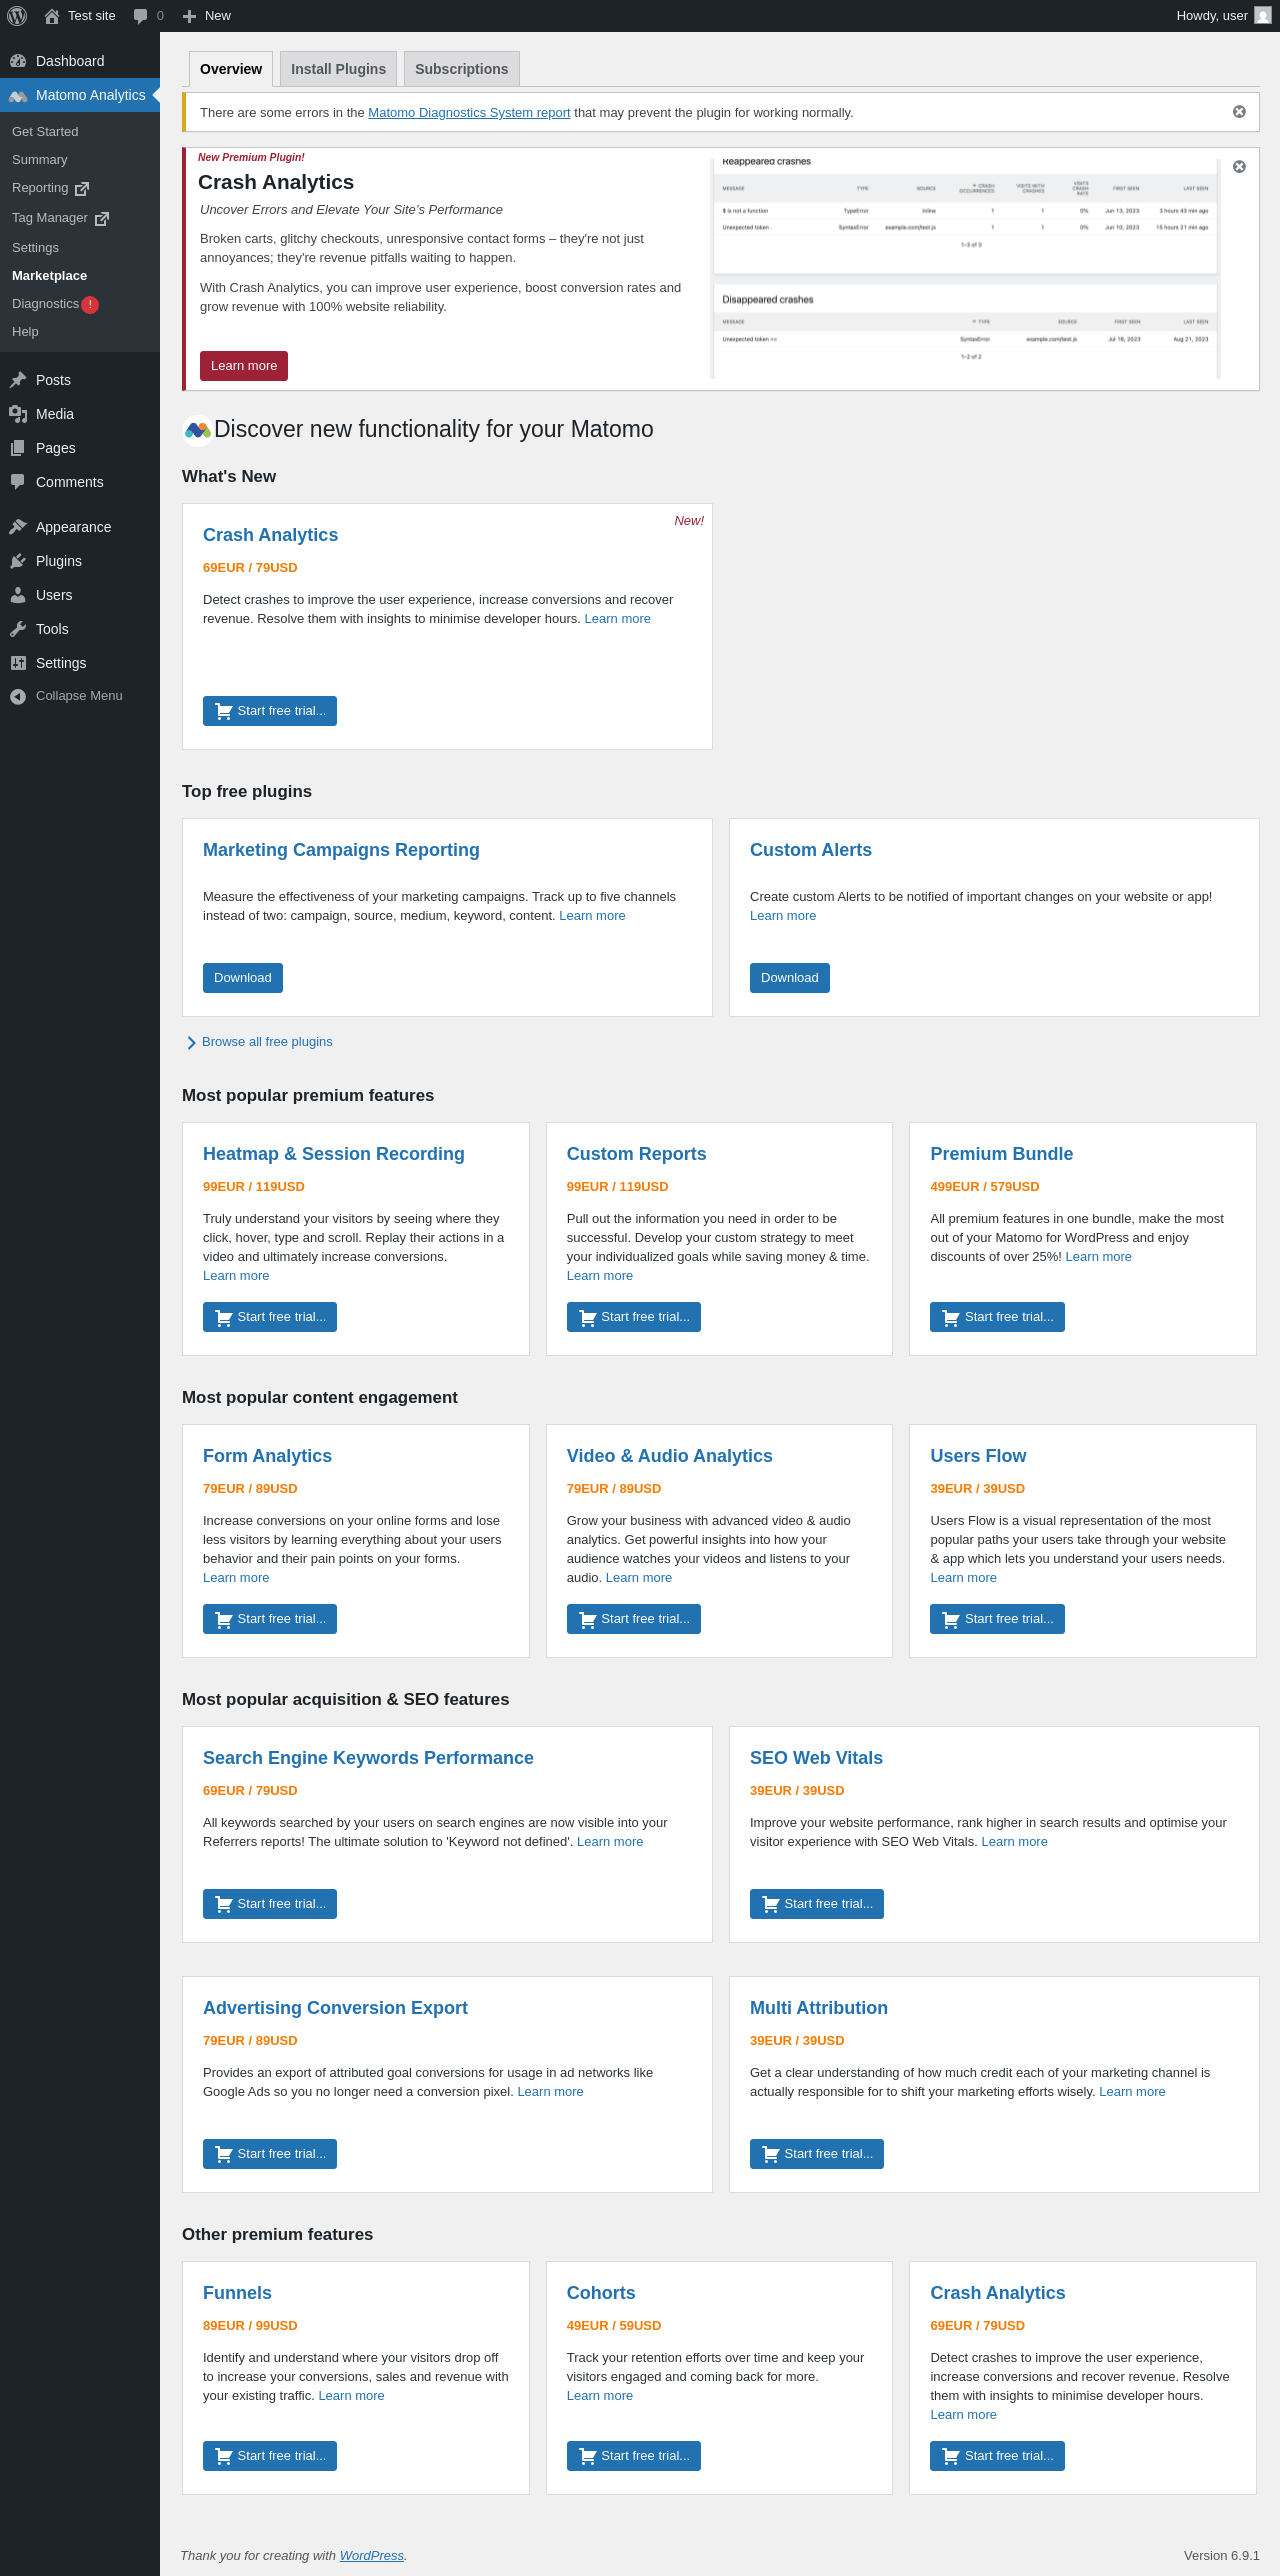
Task: Open the New content menu
Action: 207,16
